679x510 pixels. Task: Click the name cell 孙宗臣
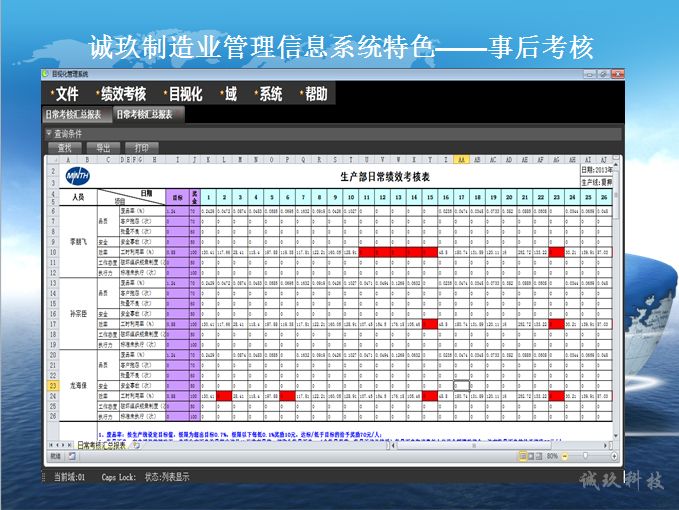click(x=78, y=313)
